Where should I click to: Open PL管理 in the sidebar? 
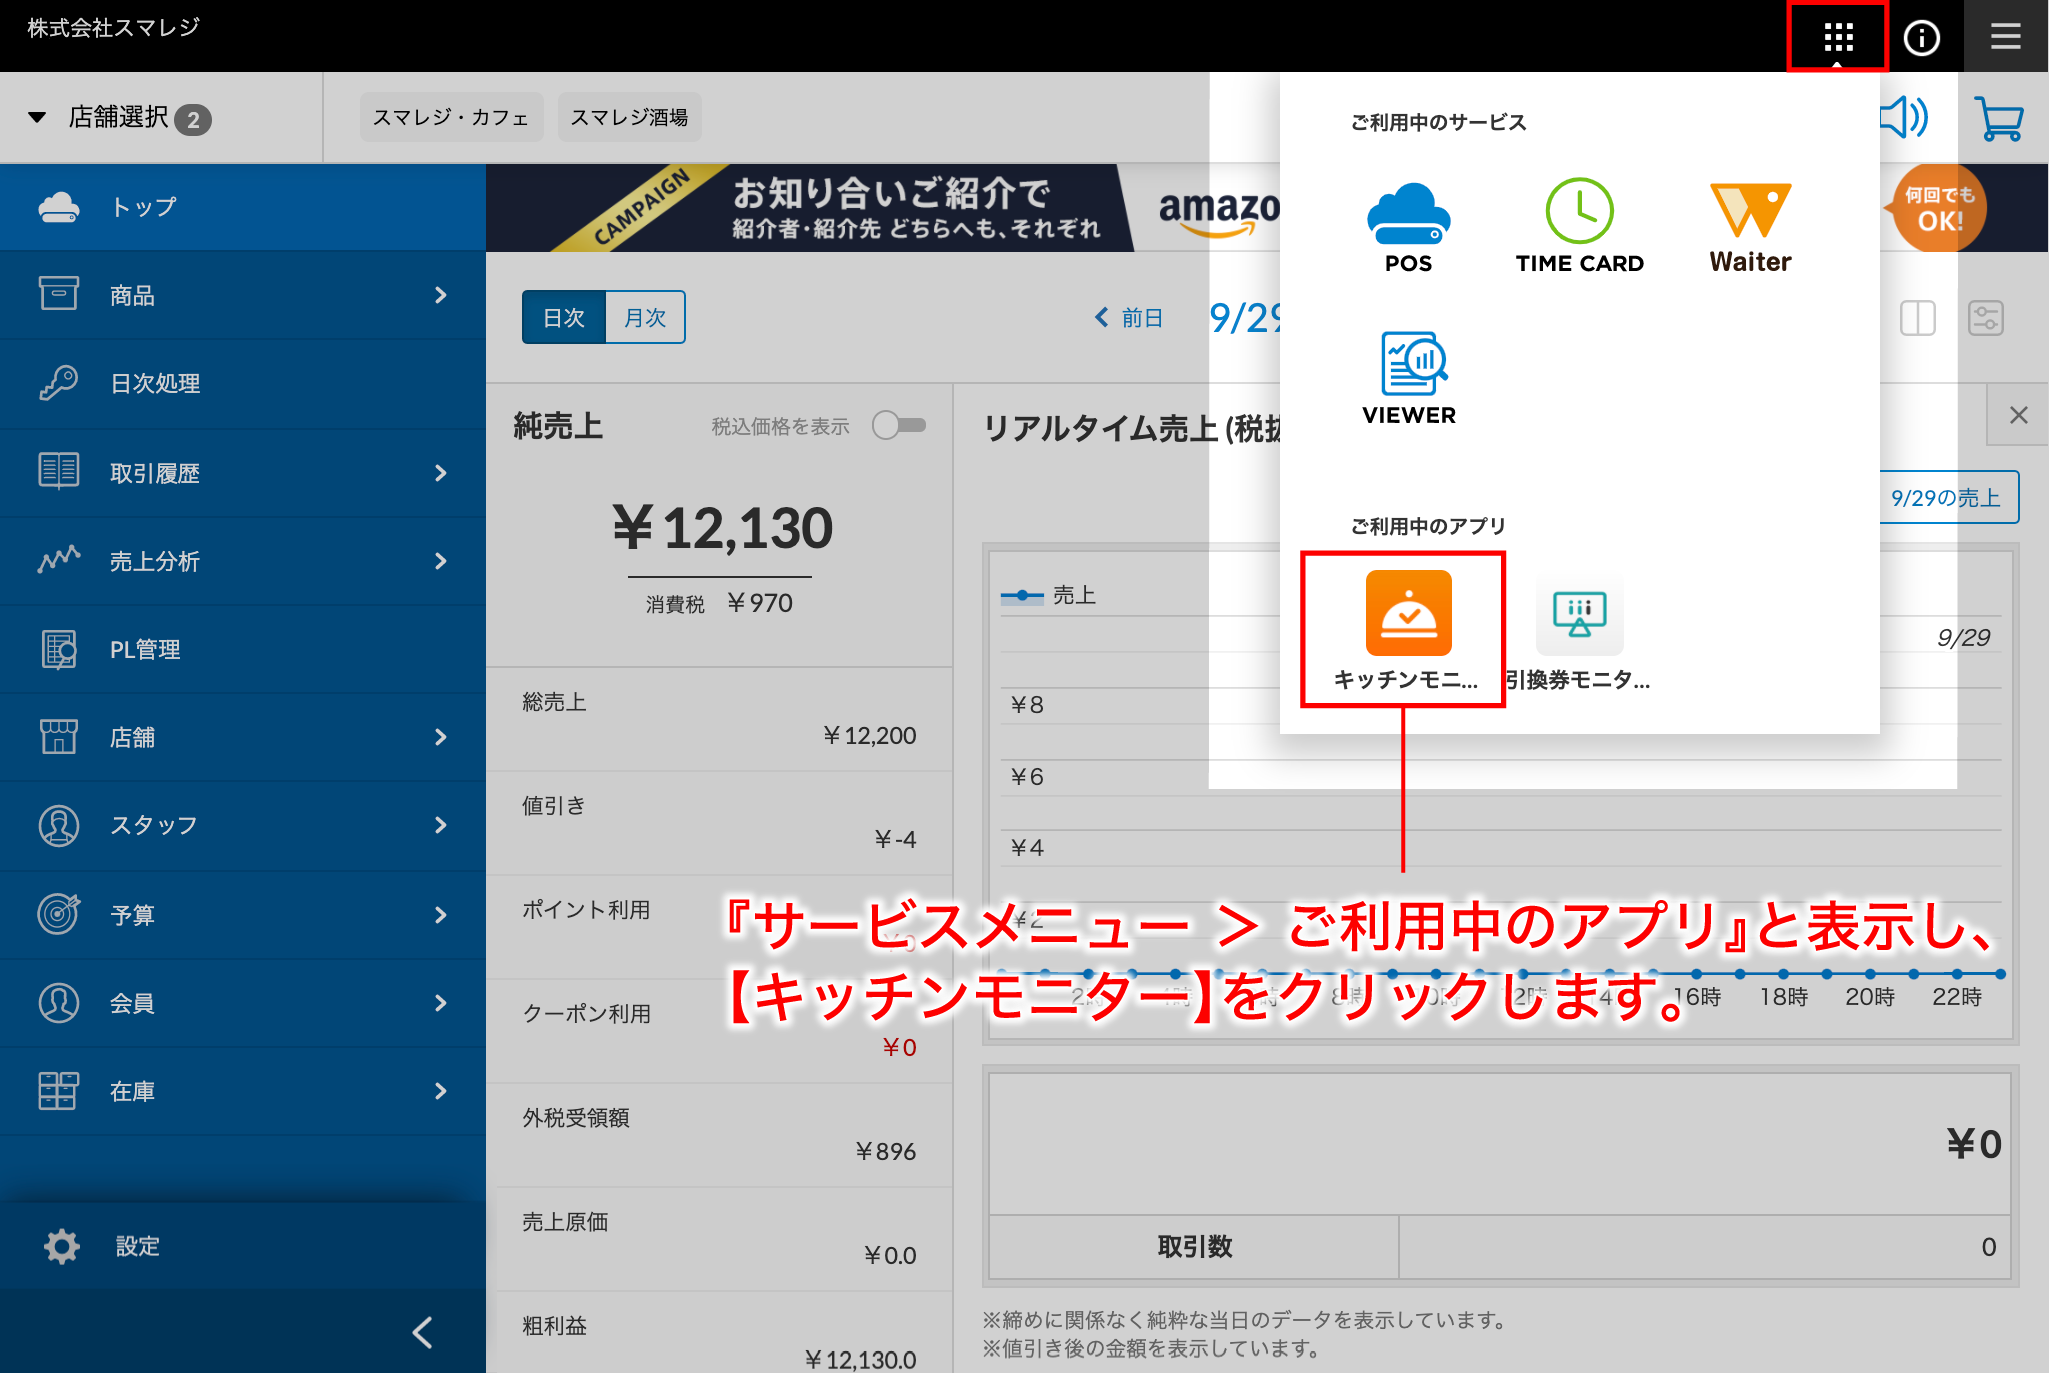click(243, 650)
